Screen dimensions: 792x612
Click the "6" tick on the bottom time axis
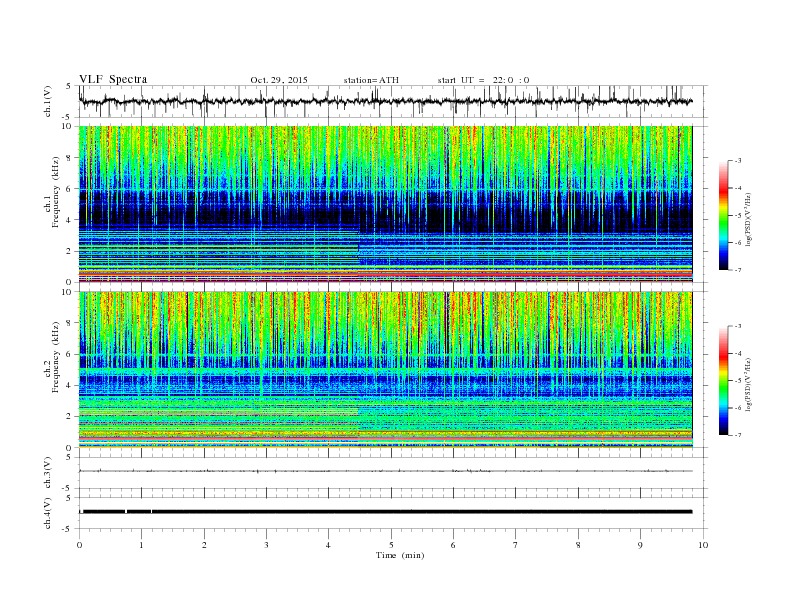click(x=453, y=545)
